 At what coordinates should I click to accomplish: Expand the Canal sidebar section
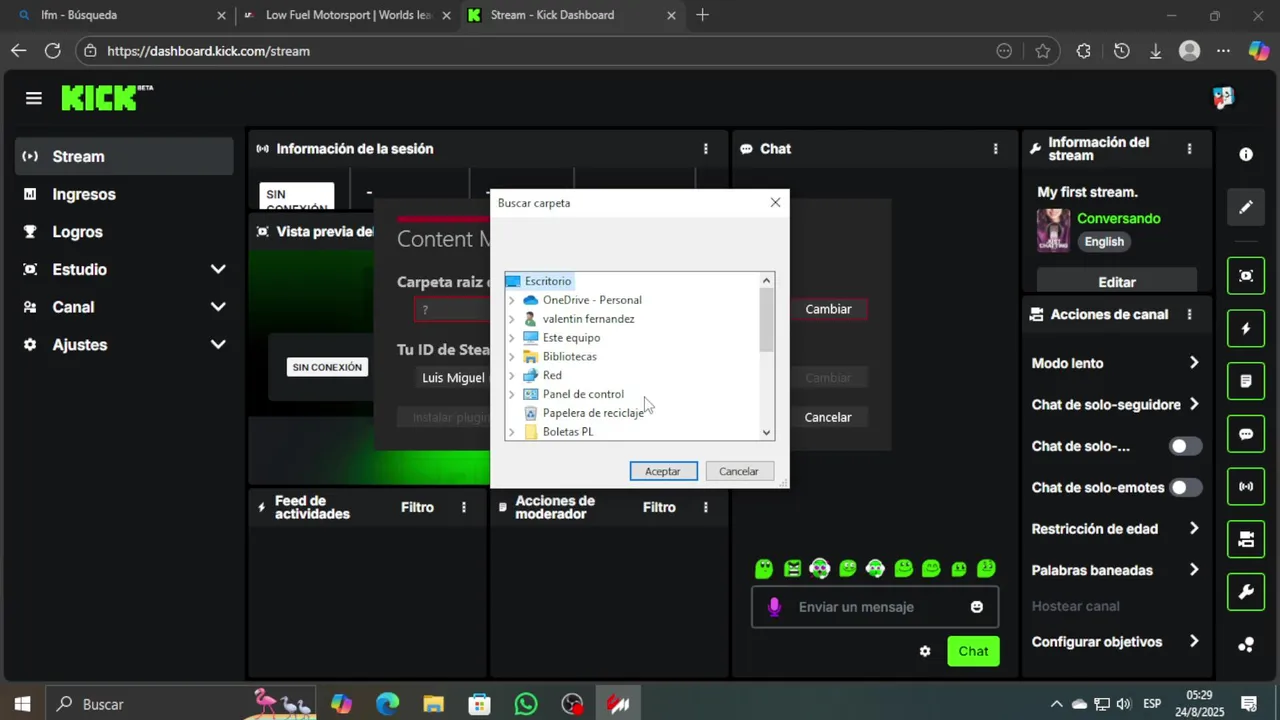point(218,307)
